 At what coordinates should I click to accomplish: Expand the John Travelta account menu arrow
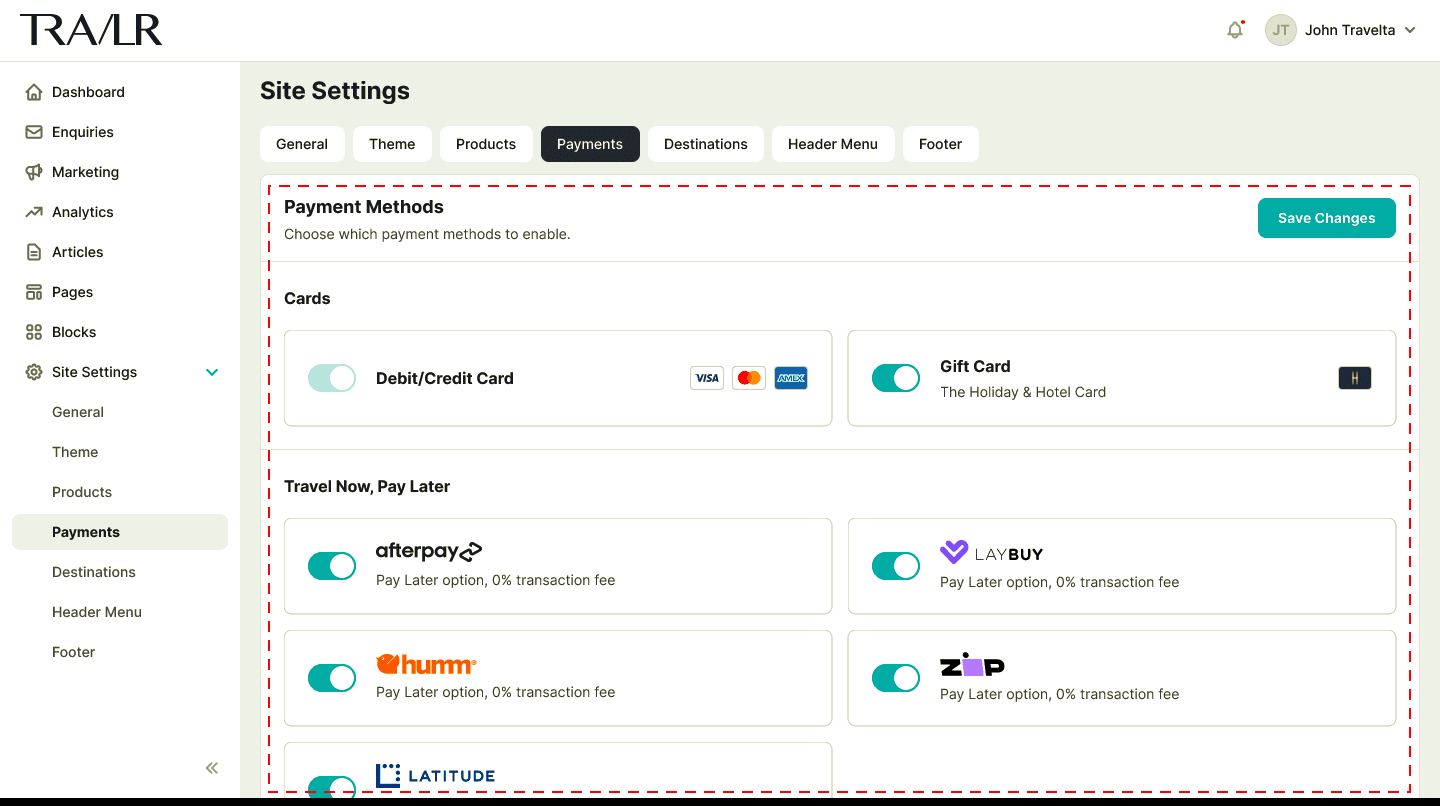coord(1410,30)
